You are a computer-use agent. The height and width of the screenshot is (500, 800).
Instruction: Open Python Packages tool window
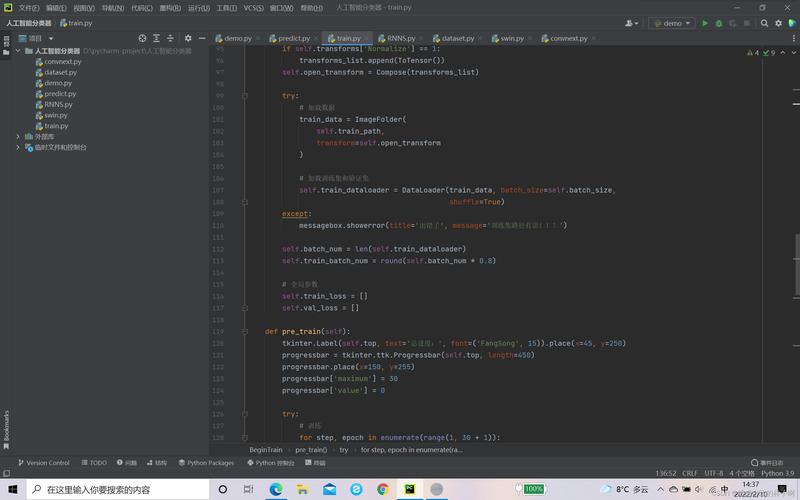pos(206,463)
